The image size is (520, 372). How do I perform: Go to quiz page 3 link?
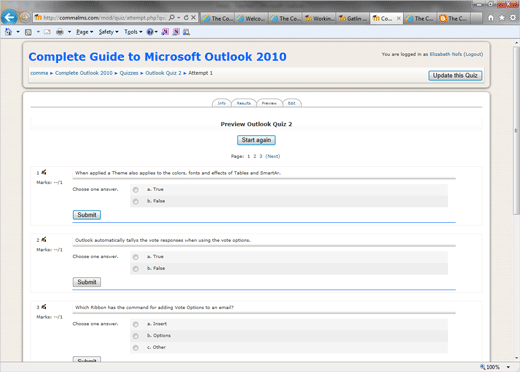pyautogui.click(x=261, y=156)
